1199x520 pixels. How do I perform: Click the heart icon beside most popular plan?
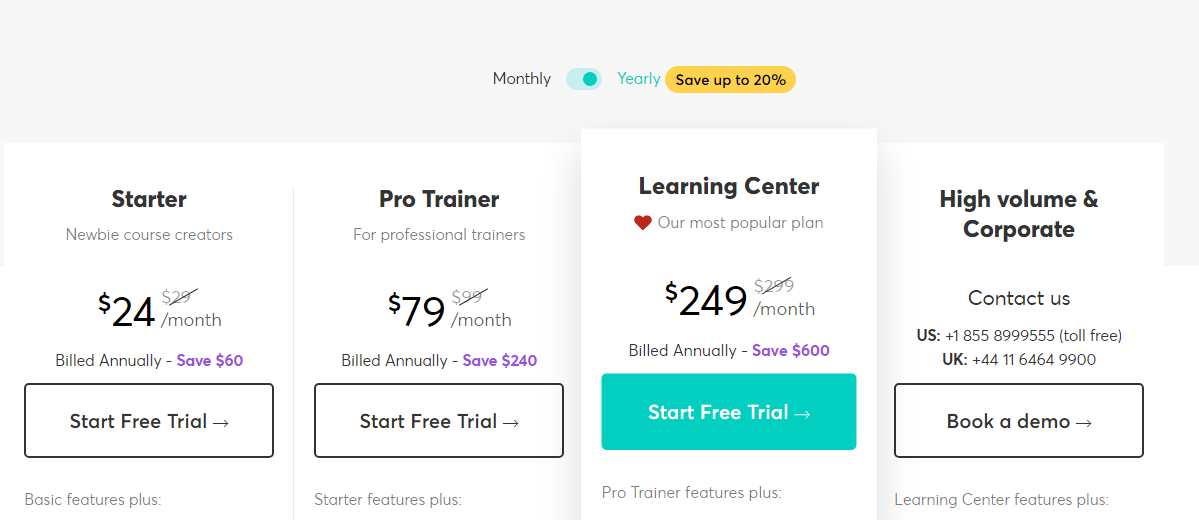click(643, 223)
